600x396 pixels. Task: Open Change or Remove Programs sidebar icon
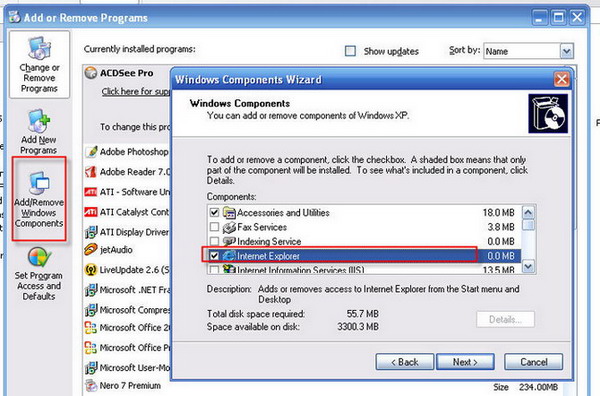coord(39,49)
